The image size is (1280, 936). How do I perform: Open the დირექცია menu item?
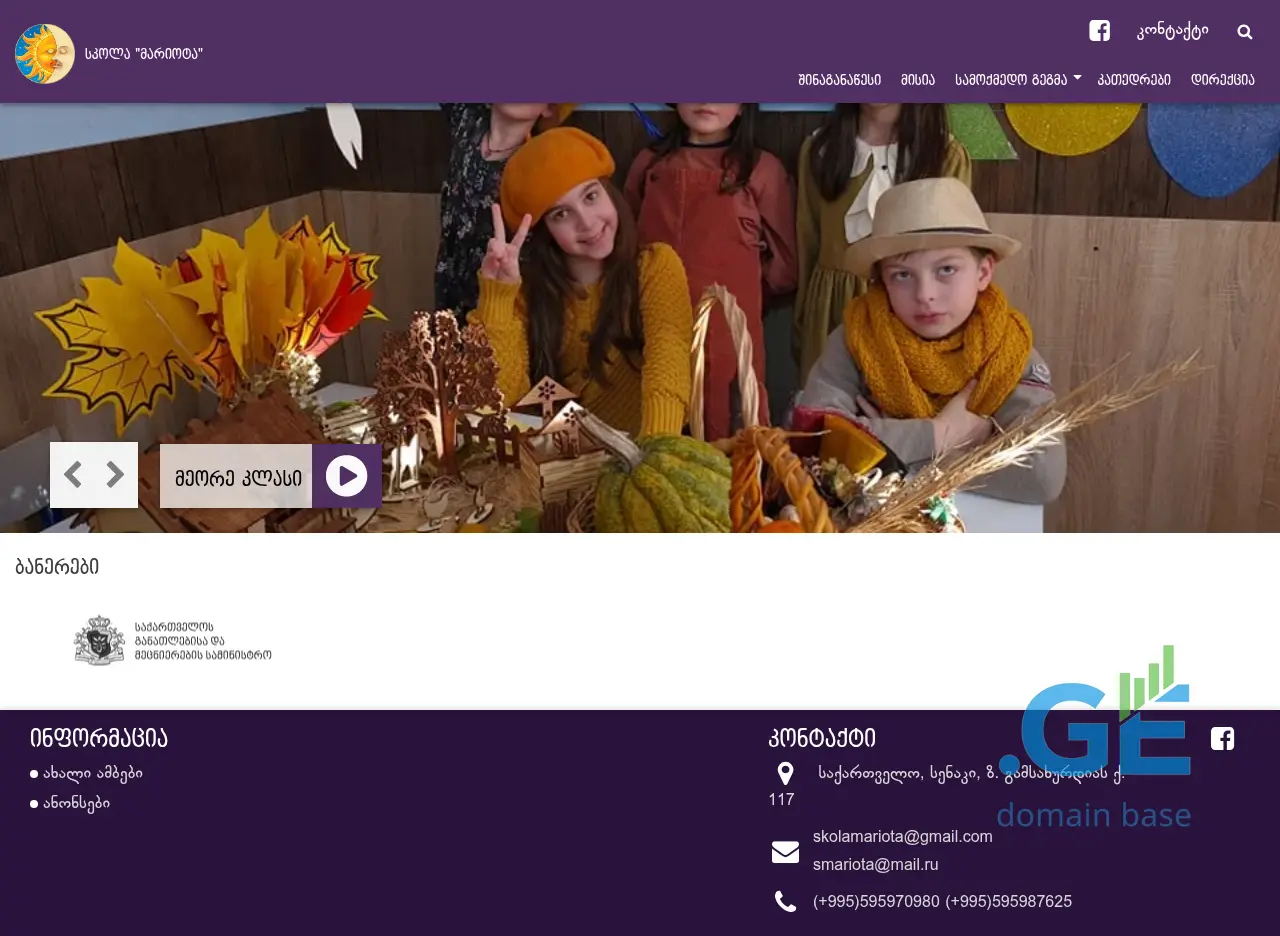click(x=1222, y=80)
